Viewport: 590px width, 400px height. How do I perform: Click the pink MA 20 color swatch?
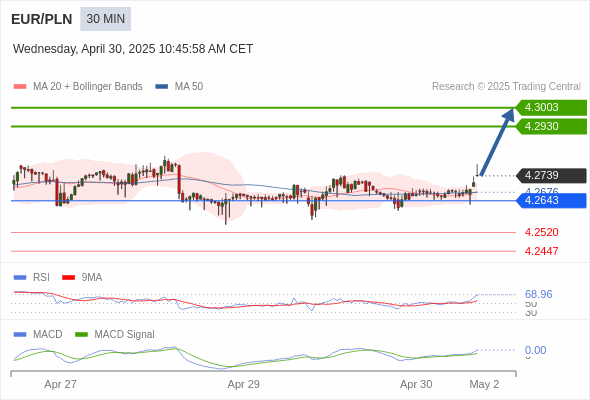20,87
